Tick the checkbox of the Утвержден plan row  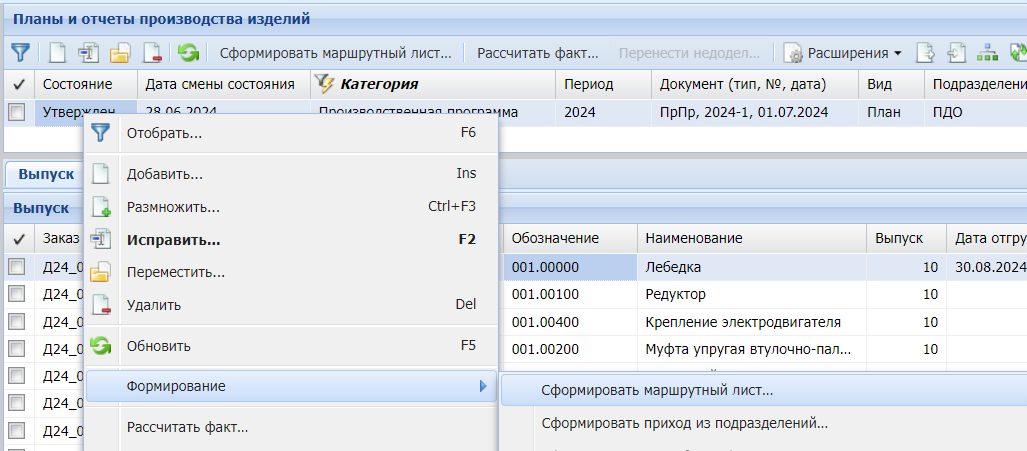pos(17,113)
